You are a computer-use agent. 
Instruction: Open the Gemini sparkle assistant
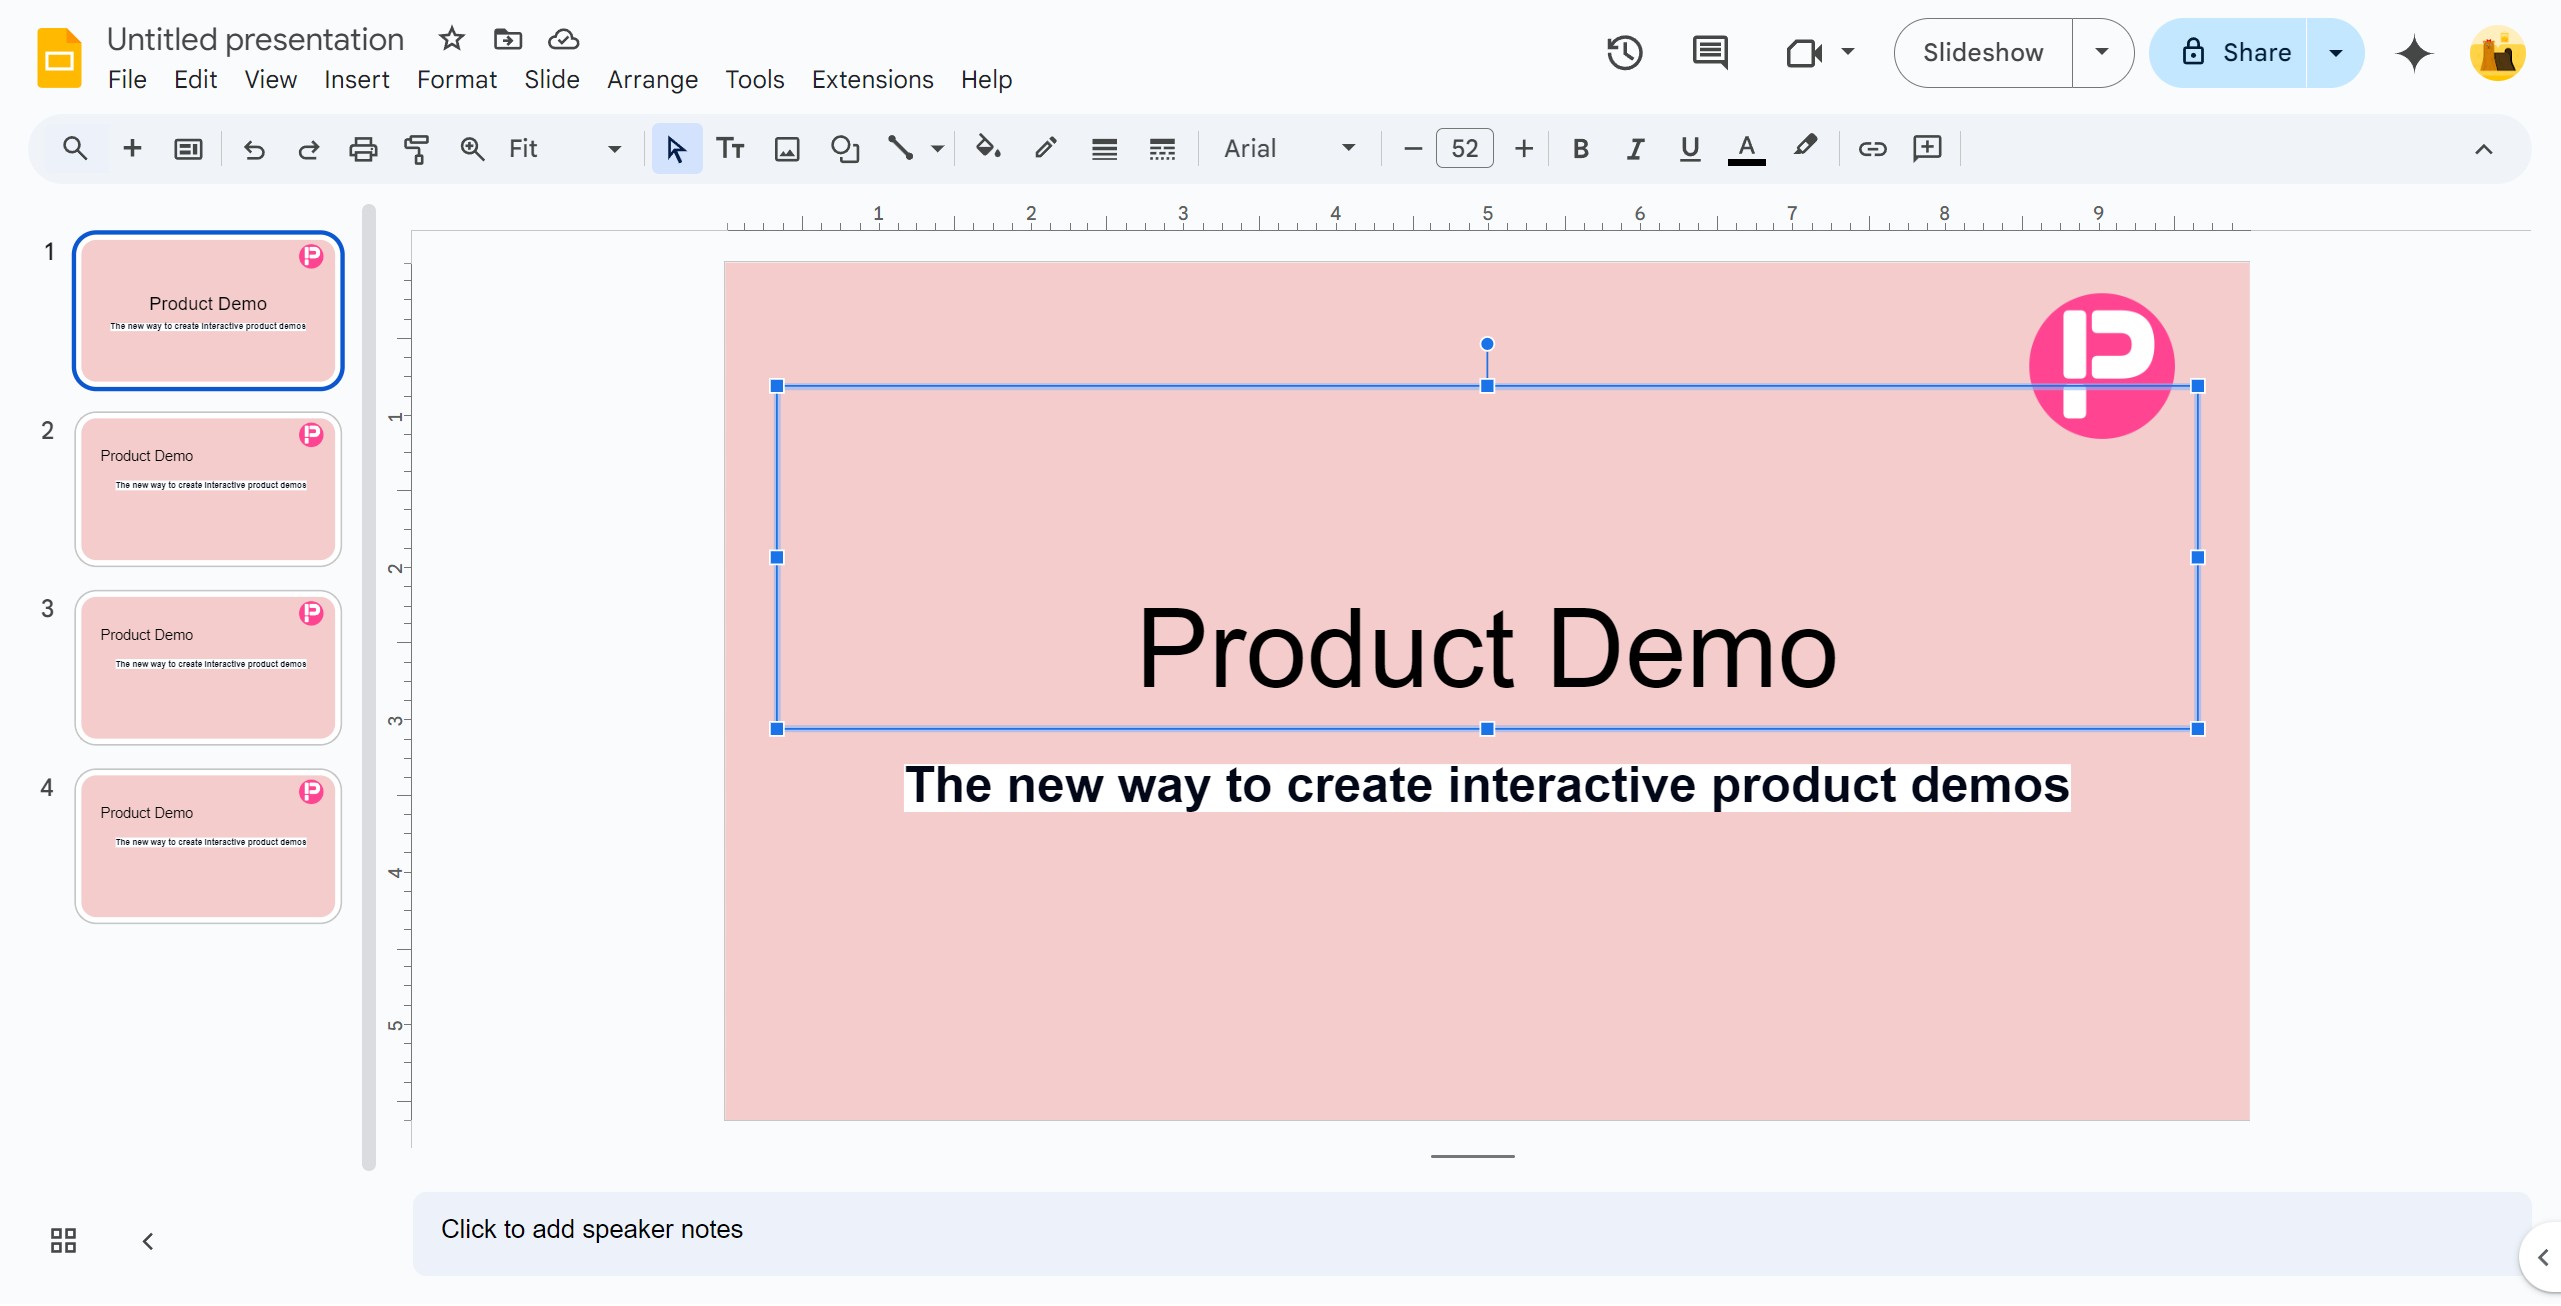click(x=2414, y=53)
